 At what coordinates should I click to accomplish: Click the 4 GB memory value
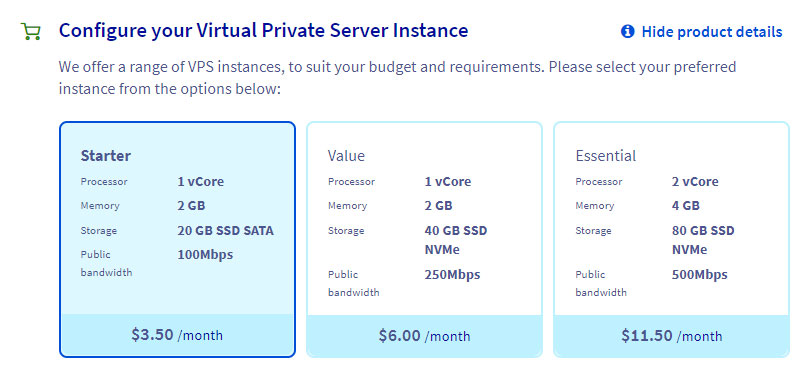[686, 206]
